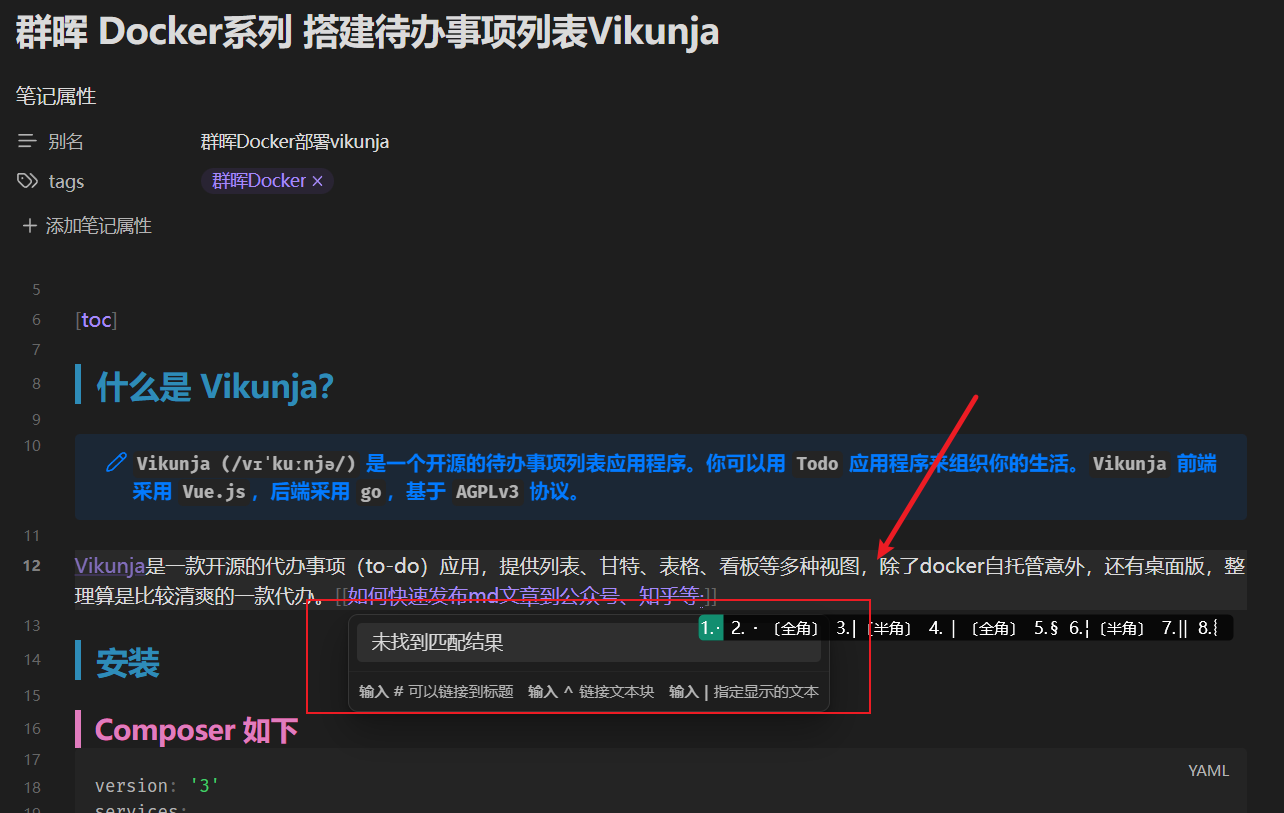
Task: Click the plus icon before 添加笔记属性
Action: tap(29, 226)
